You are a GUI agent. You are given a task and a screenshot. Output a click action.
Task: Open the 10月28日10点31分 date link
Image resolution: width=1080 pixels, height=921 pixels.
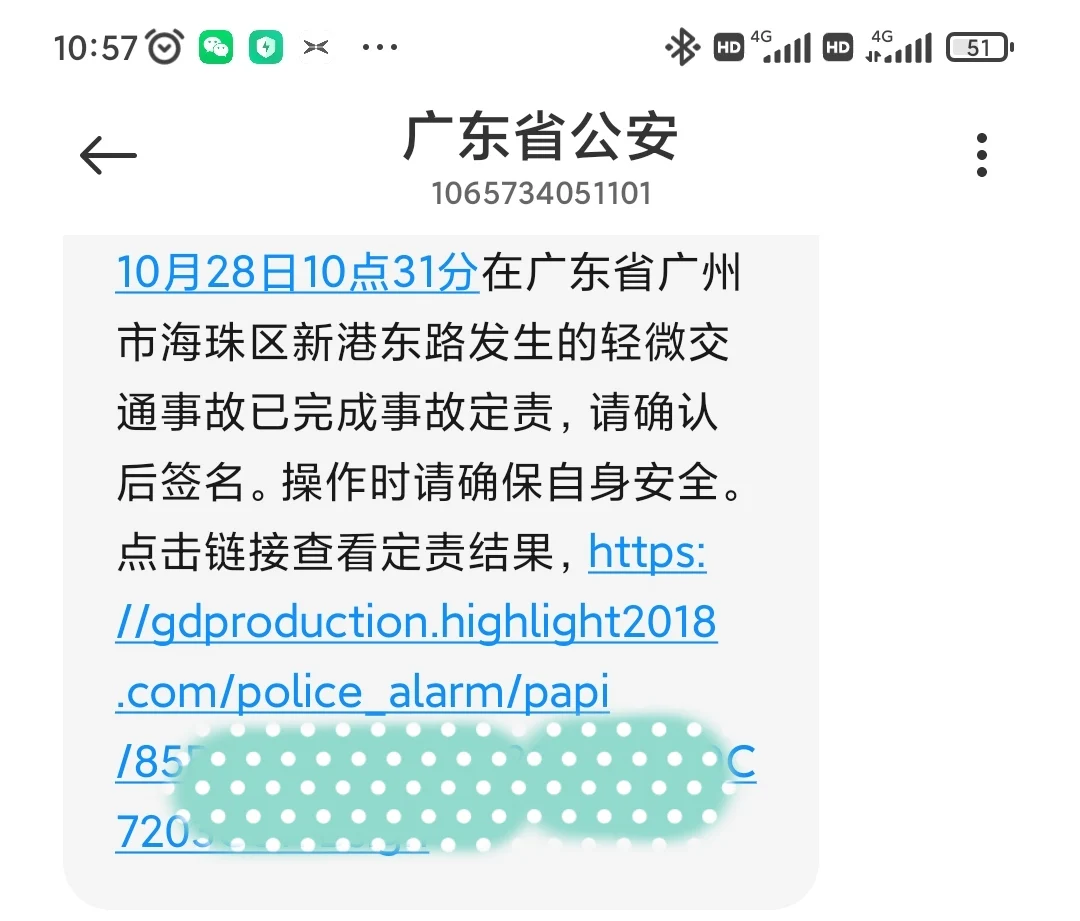tap(297, 273)
